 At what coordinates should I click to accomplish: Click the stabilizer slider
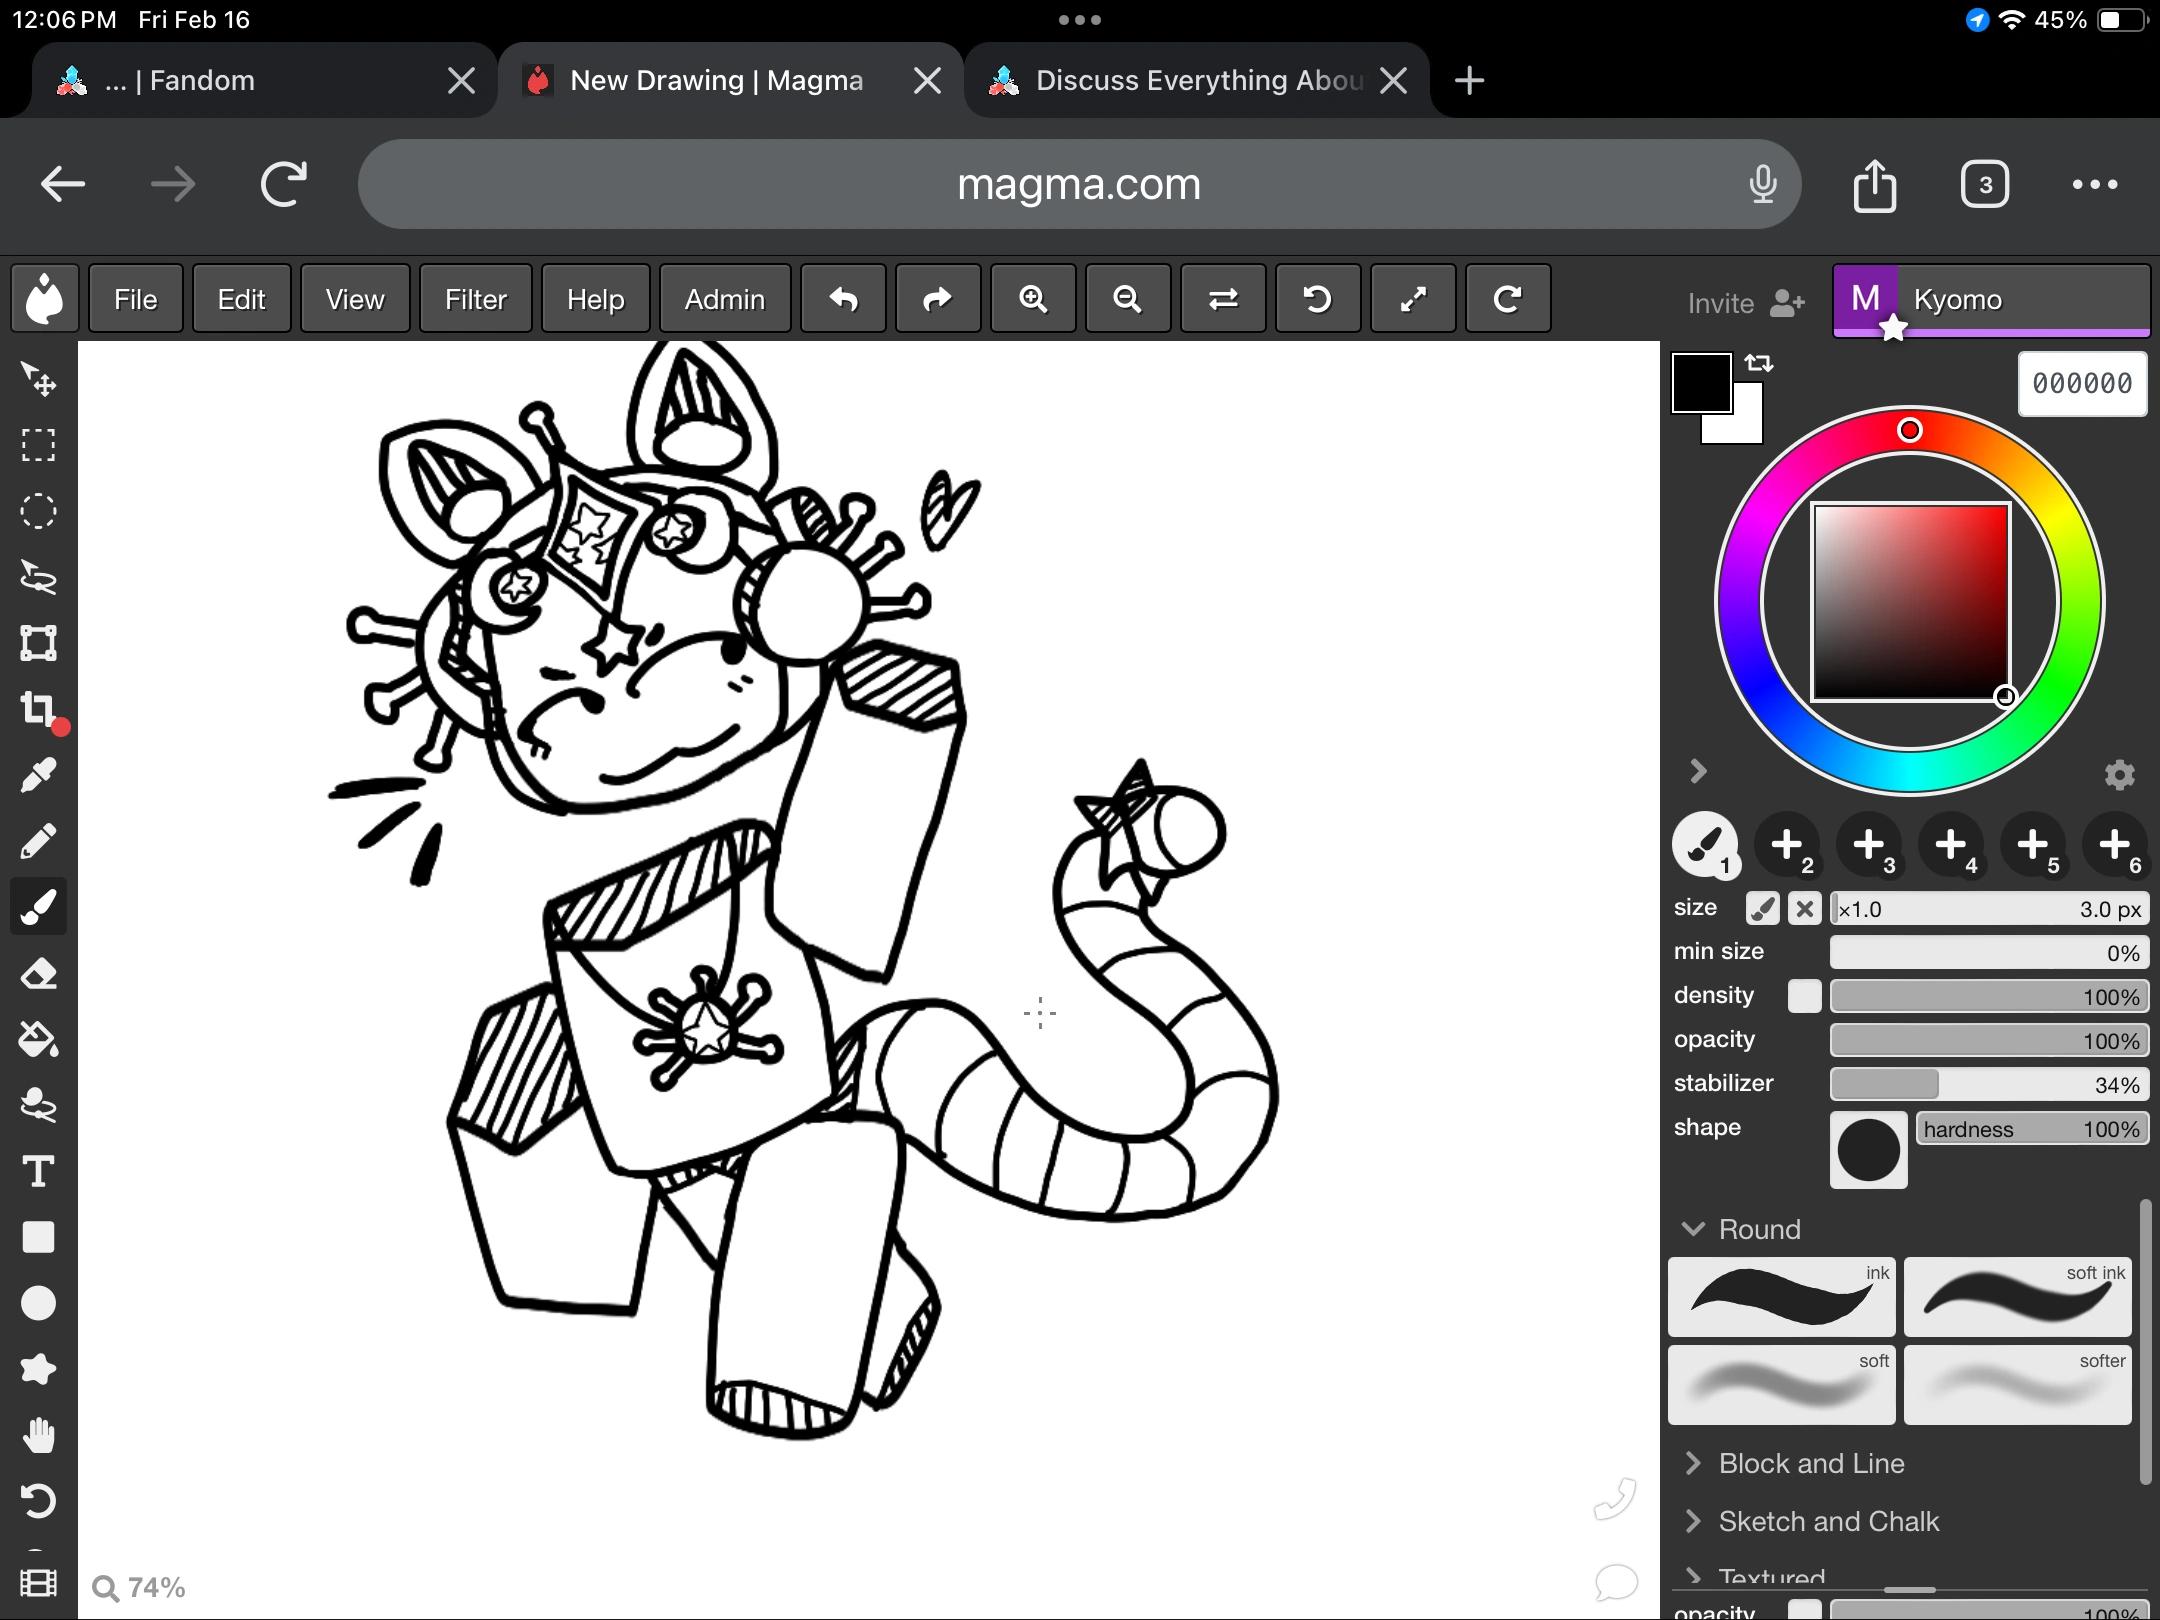(x=1988, y=1084)
